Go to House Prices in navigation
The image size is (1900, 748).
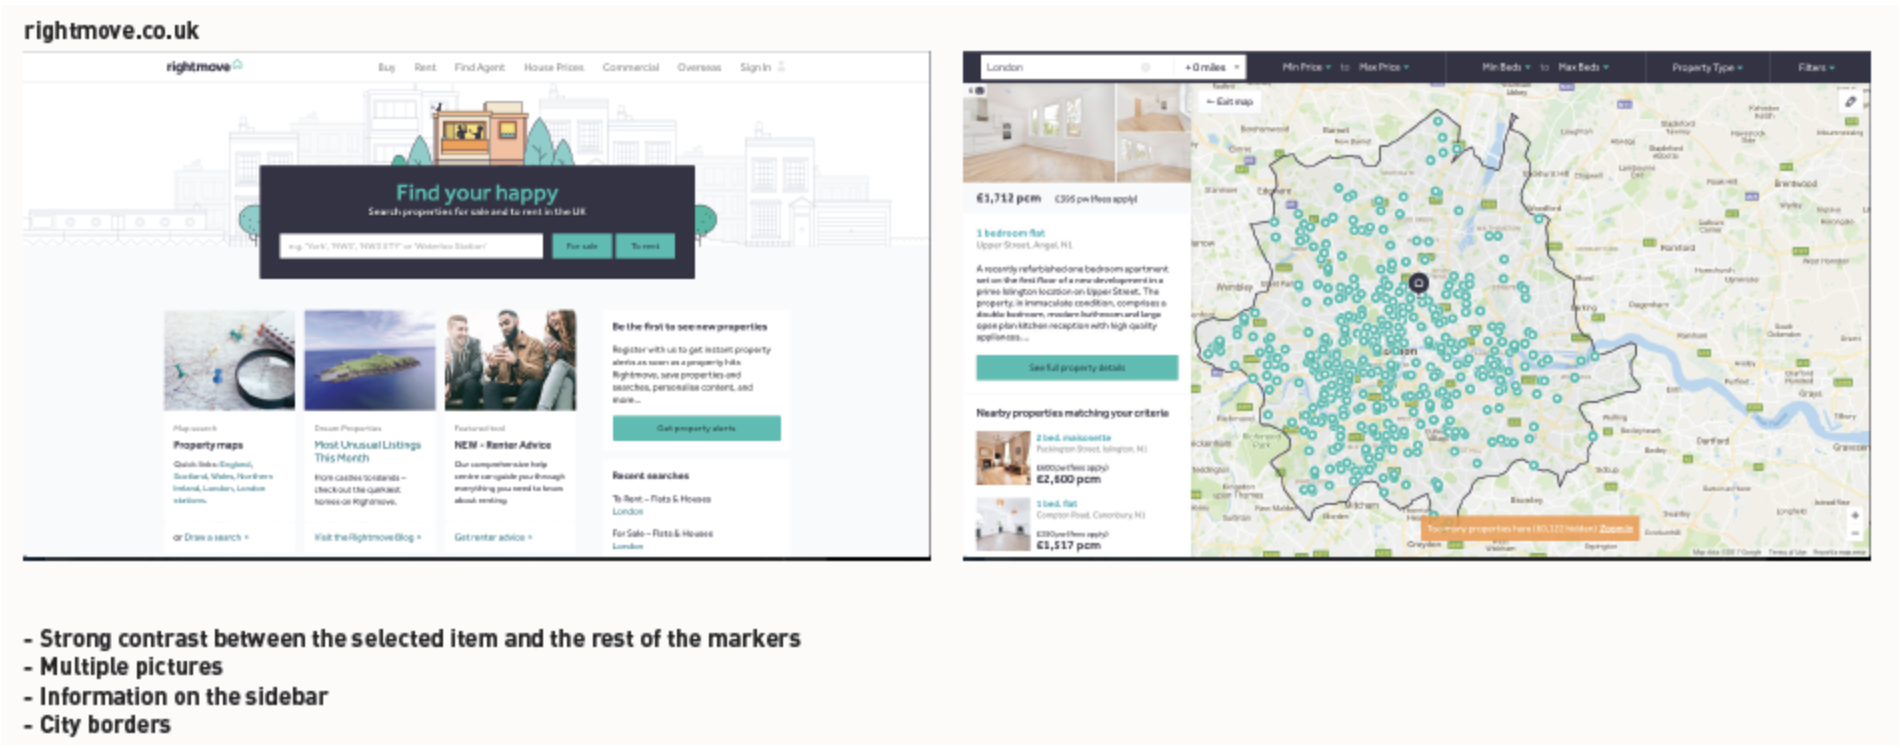coord(553,67)
